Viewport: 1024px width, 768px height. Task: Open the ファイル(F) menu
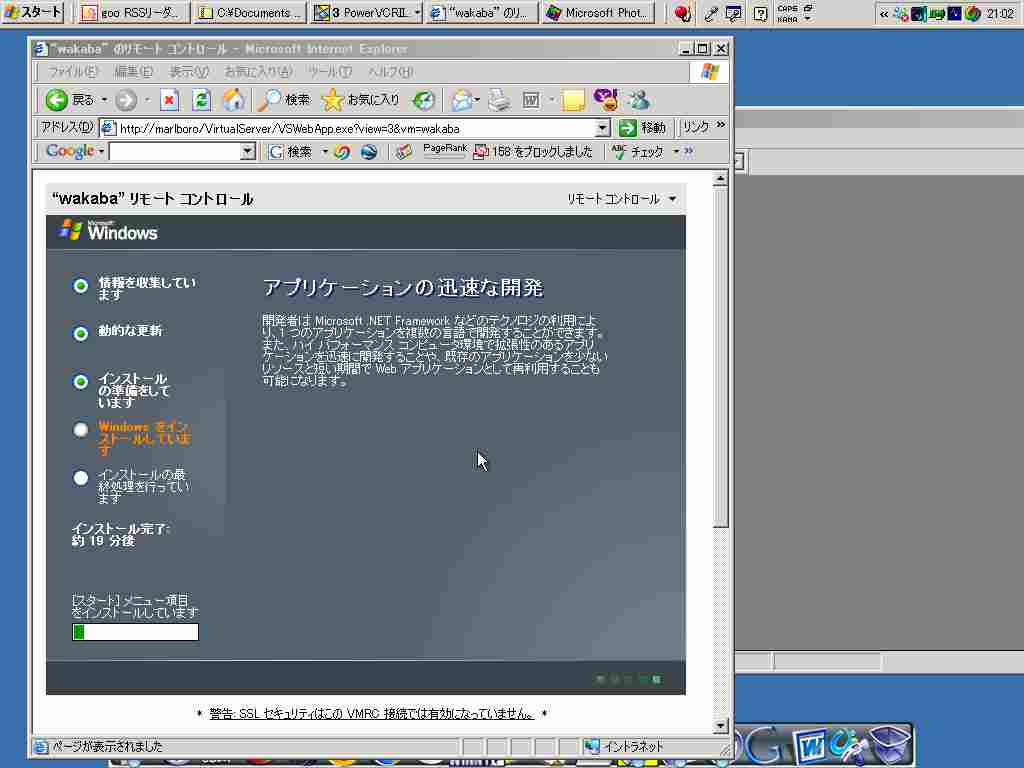coord(72,72)
